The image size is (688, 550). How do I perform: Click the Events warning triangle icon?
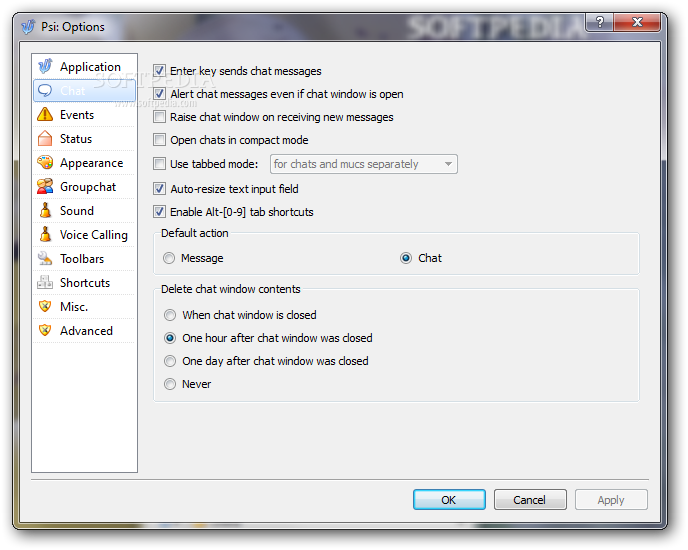coord(45,115)
